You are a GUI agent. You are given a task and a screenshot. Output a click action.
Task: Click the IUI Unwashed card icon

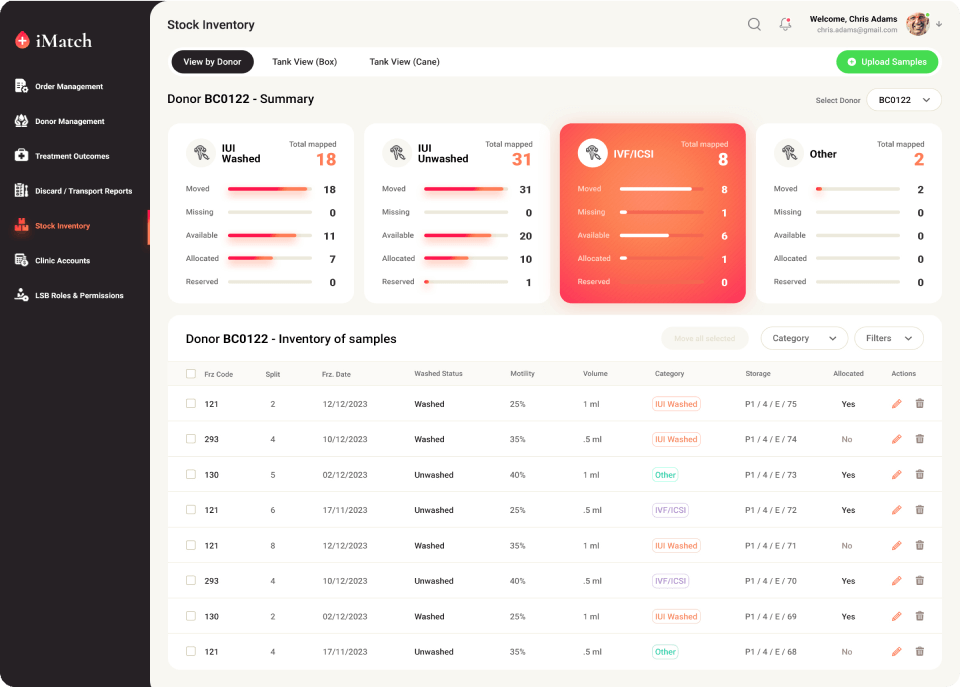click(397, 152)
